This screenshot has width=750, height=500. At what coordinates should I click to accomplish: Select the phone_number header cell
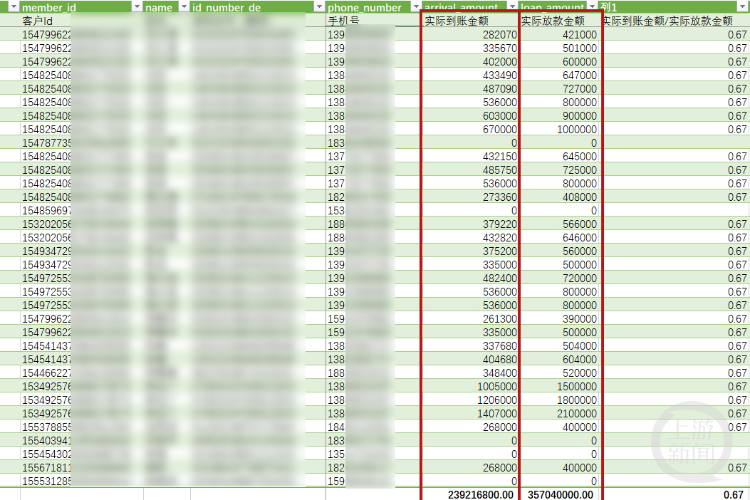point(374,7)
